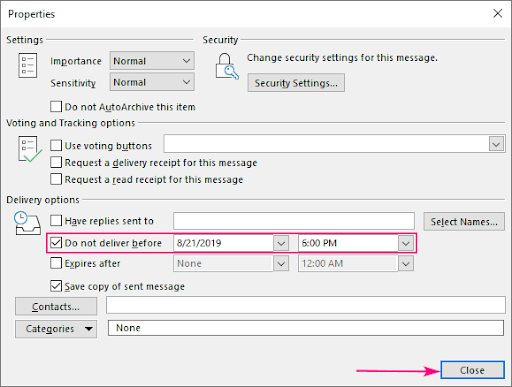Expand the delivery date picker 8/21/2019
512x387 pixels.
coord(281,243)
